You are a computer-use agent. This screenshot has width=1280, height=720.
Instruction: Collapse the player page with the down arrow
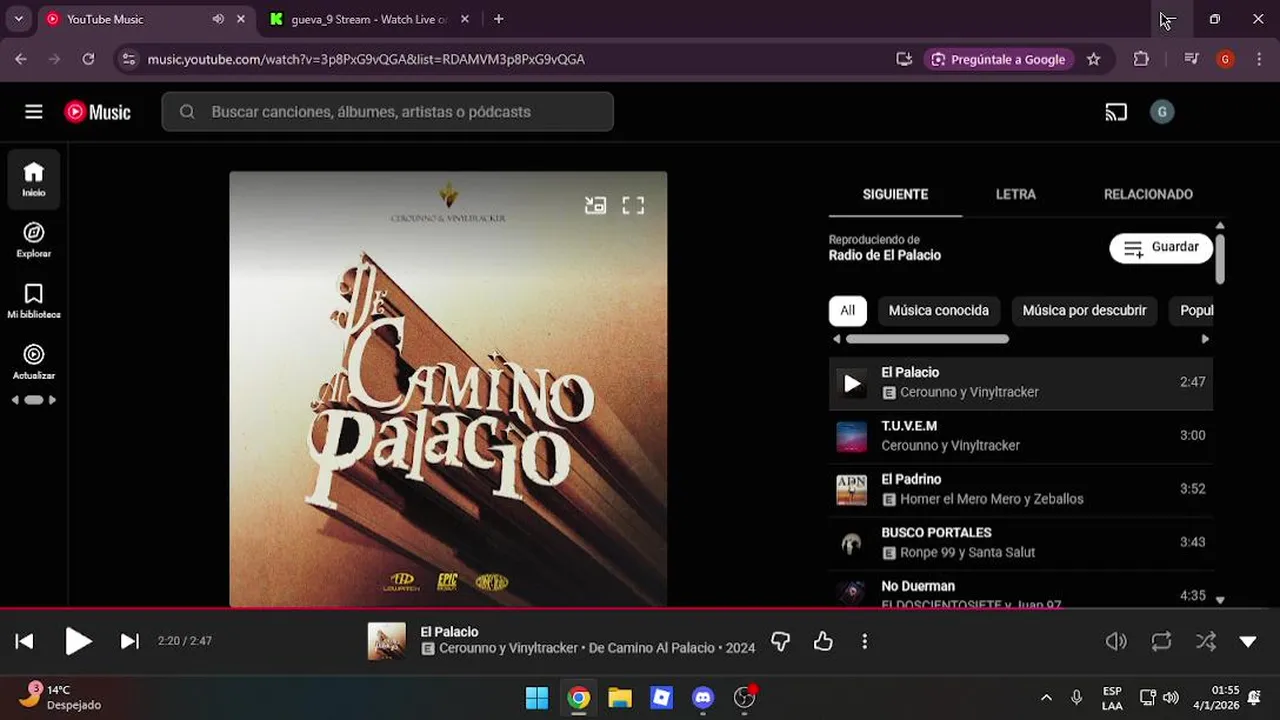click(1248, 641)
